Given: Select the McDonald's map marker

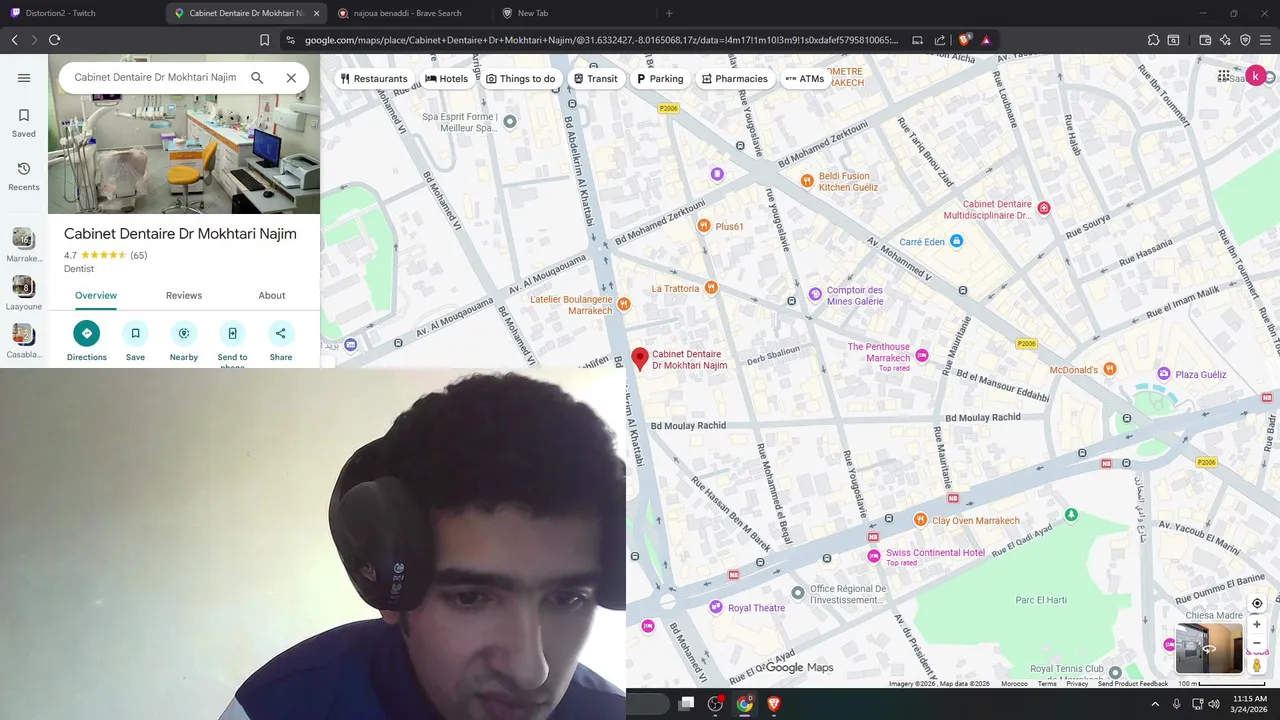Looking at the screenshot, I should pyautogui.click(x=1110, y=370).
